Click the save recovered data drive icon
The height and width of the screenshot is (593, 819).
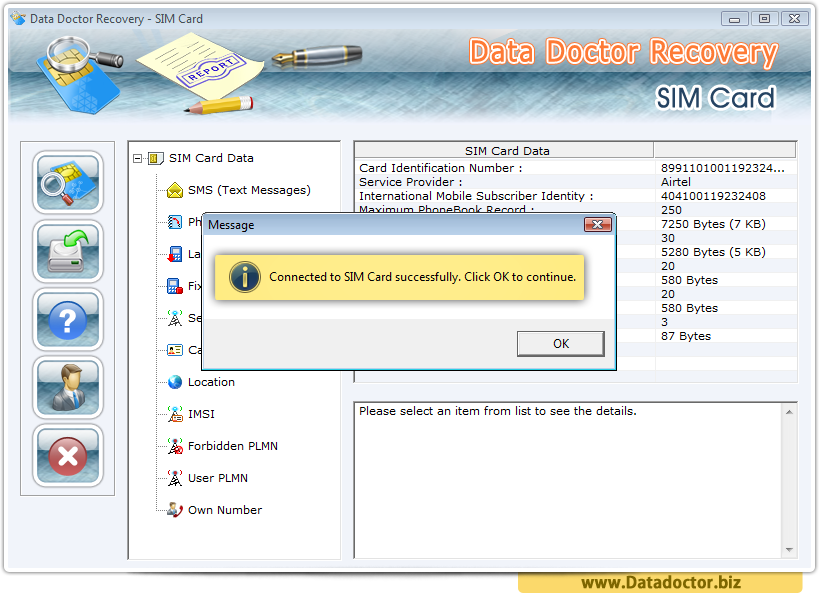tap(68, 251)
